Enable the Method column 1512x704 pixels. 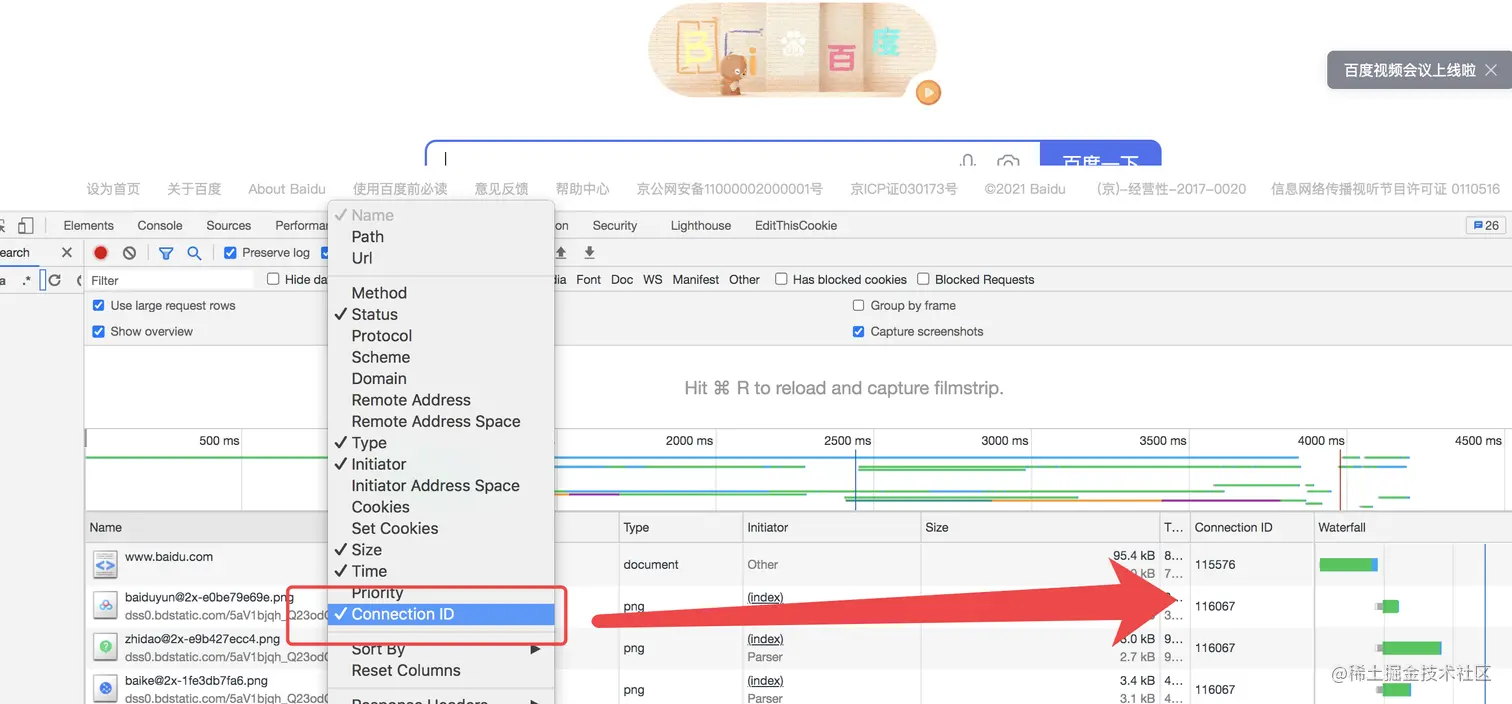pos(441,293)
